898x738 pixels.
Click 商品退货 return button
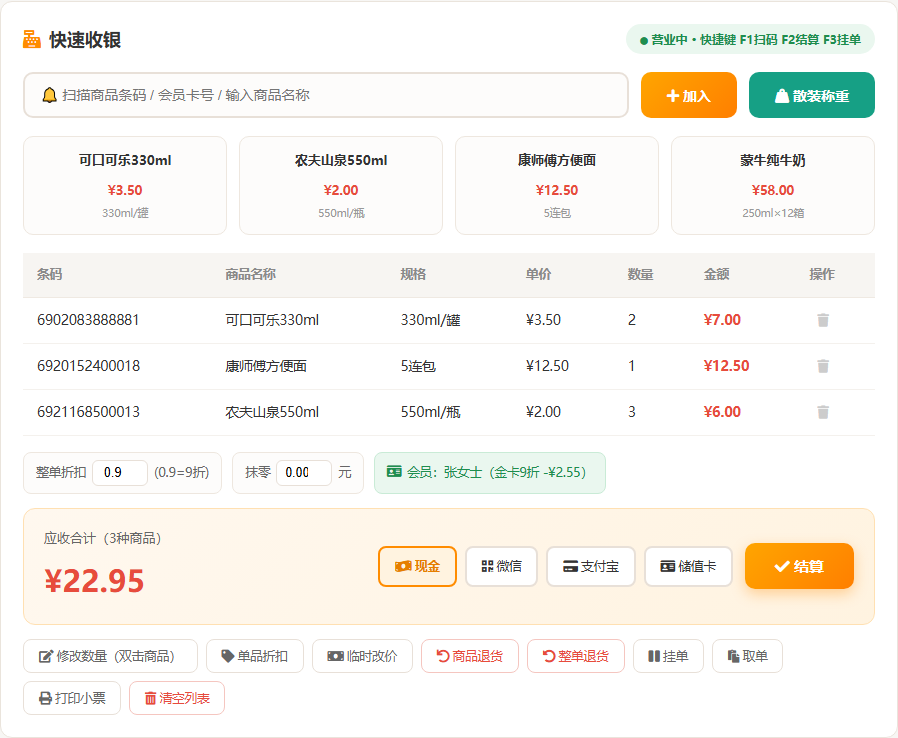click(x=470, y=656)
